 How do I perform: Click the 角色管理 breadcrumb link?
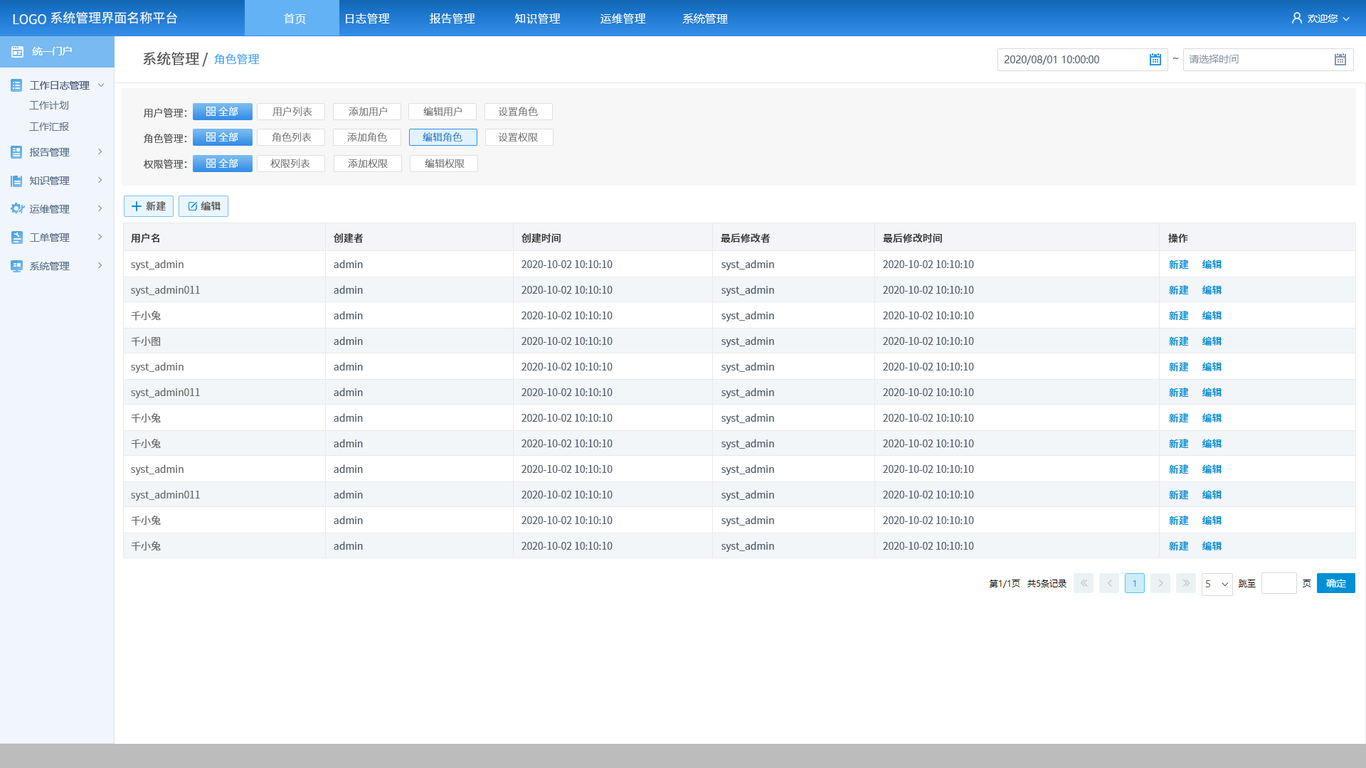pos(237,59)
